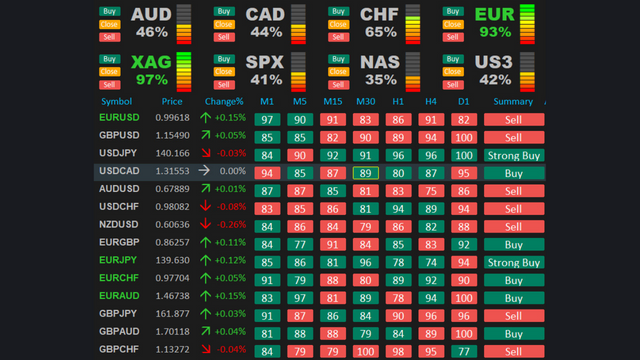Click the USDCAD flat arrow icon
The width and height of the screenshot is (640, 360).
(204, 171)
